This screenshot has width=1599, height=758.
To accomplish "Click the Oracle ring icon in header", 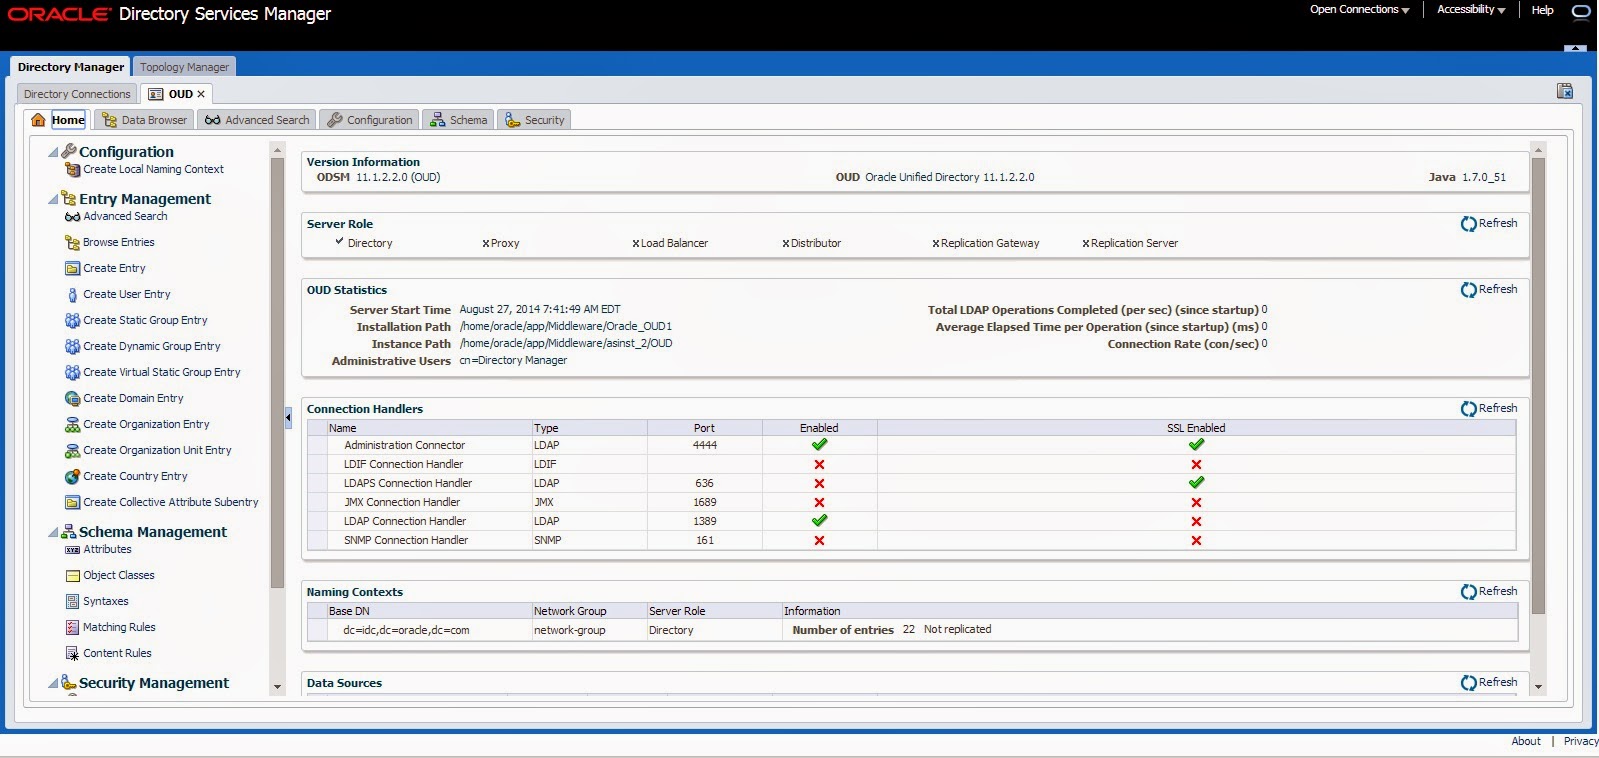I will pyautogui.click(x=1581, y=12).
